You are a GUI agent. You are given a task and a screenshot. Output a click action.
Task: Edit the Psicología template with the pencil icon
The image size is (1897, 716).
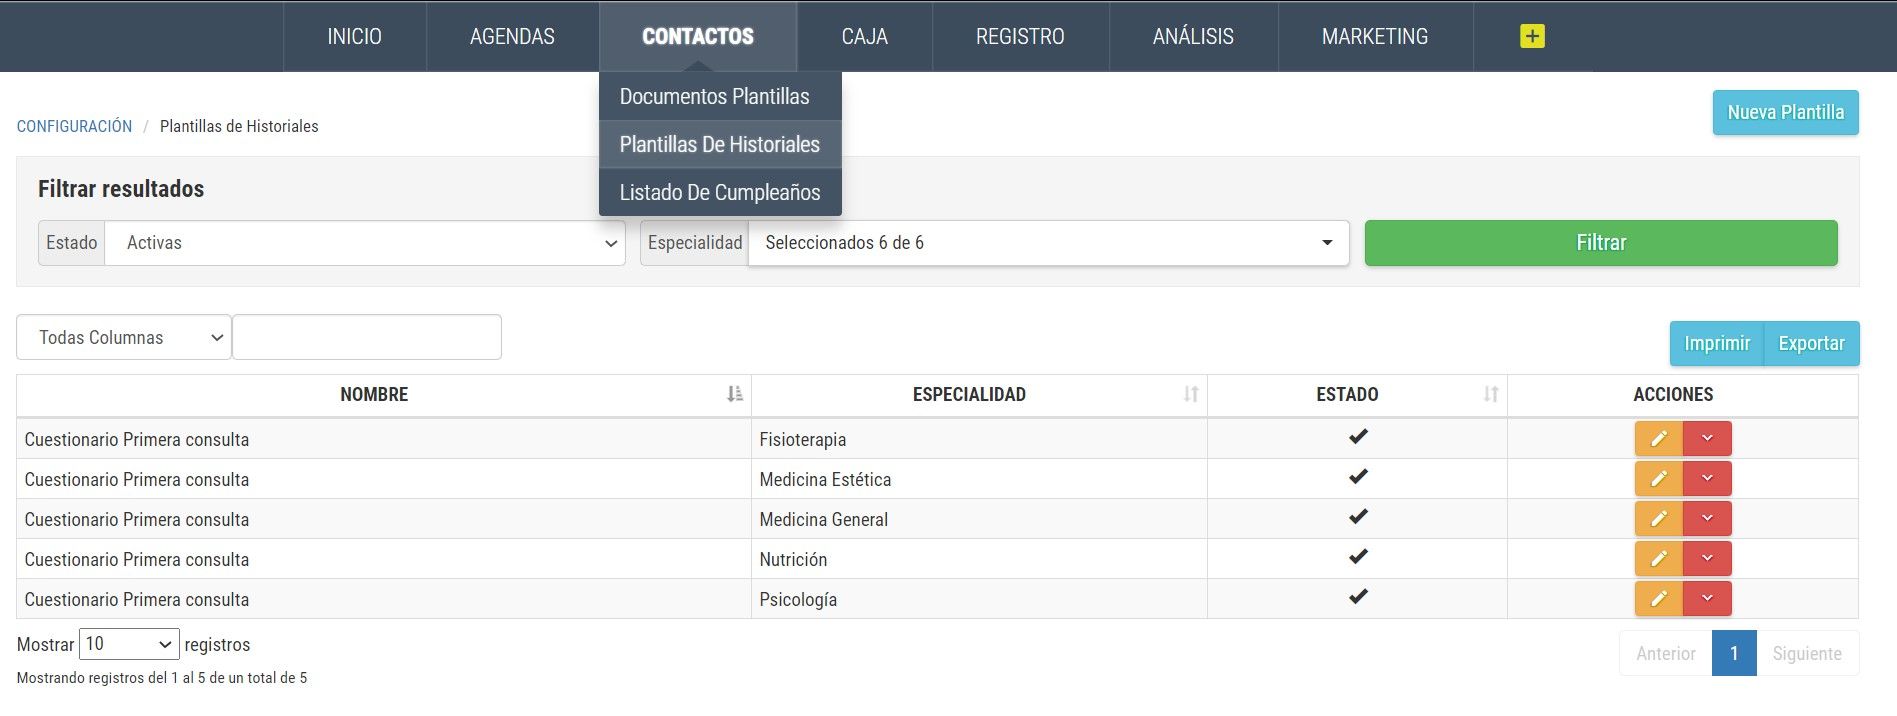tap(1658, 599)
